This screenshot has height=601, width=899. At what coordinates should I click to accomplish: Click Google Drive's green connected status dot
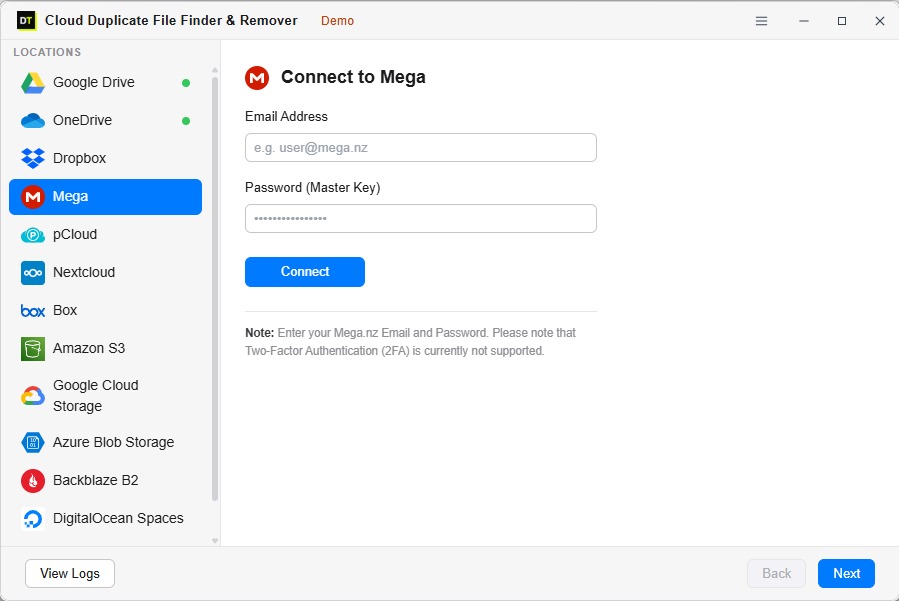click(x=186, y=83)
